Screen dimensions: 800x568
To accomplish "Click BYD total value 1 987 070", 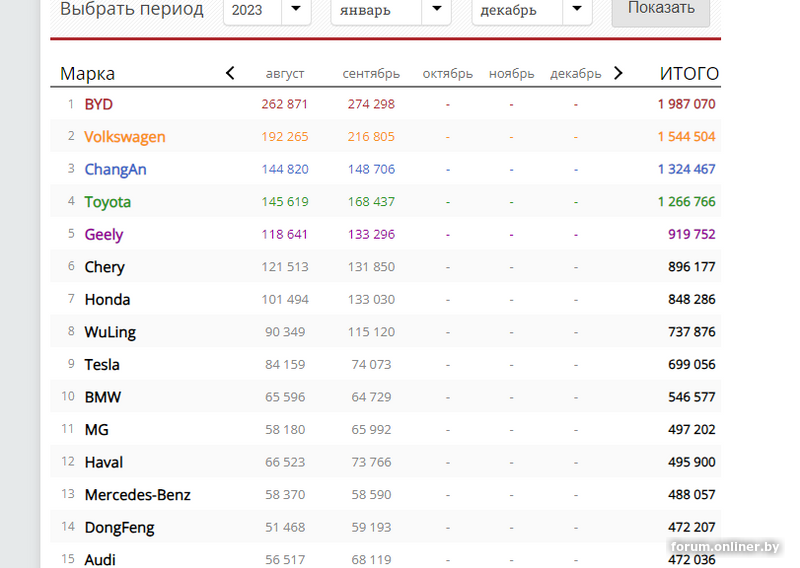I will pyautogui.click(x=686, y=104).
